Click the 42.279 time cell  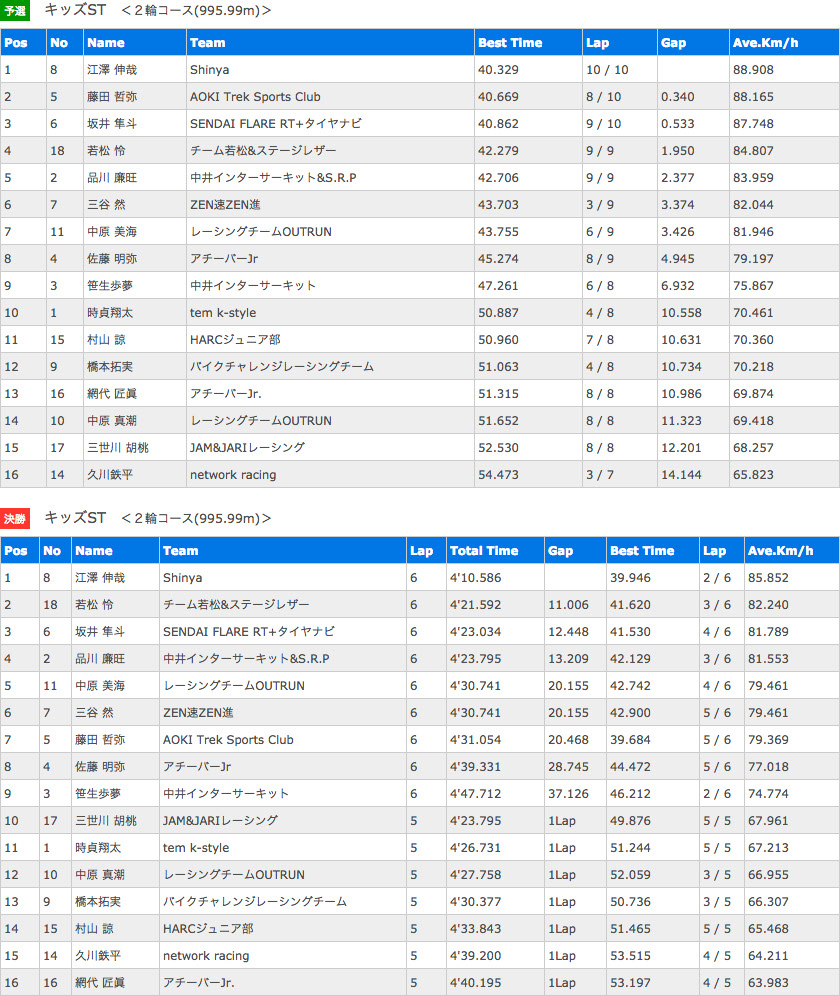pyautogui.click(x=498, y=151)
